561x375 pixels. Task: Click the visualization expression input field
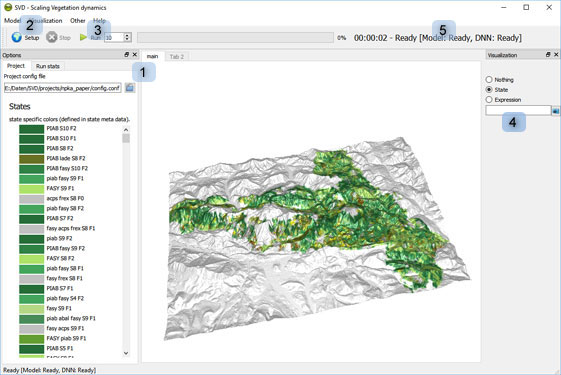click(518, 111)
